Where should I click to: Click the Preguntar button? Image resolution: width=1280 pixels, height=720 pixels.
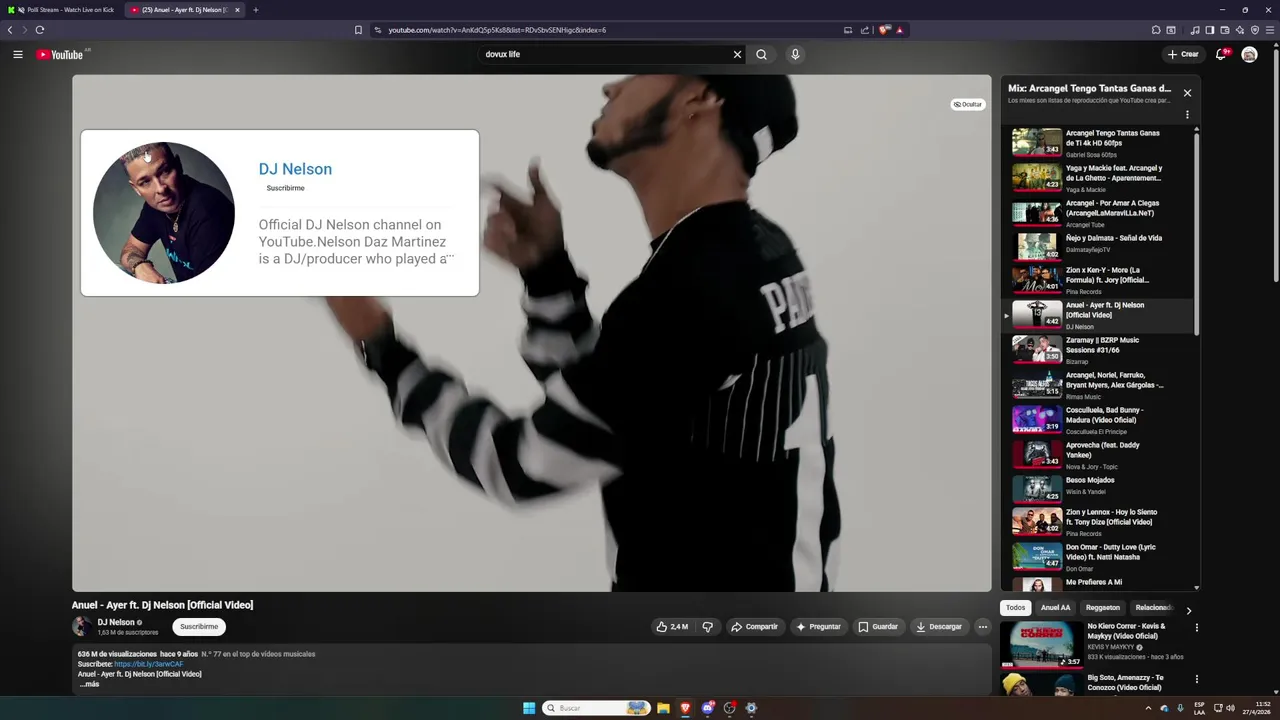(818, 627)
